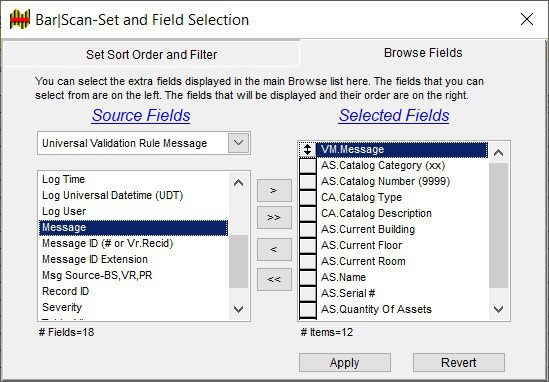Click the Revert button
549x382 pixels.
(x=459, y=363)
